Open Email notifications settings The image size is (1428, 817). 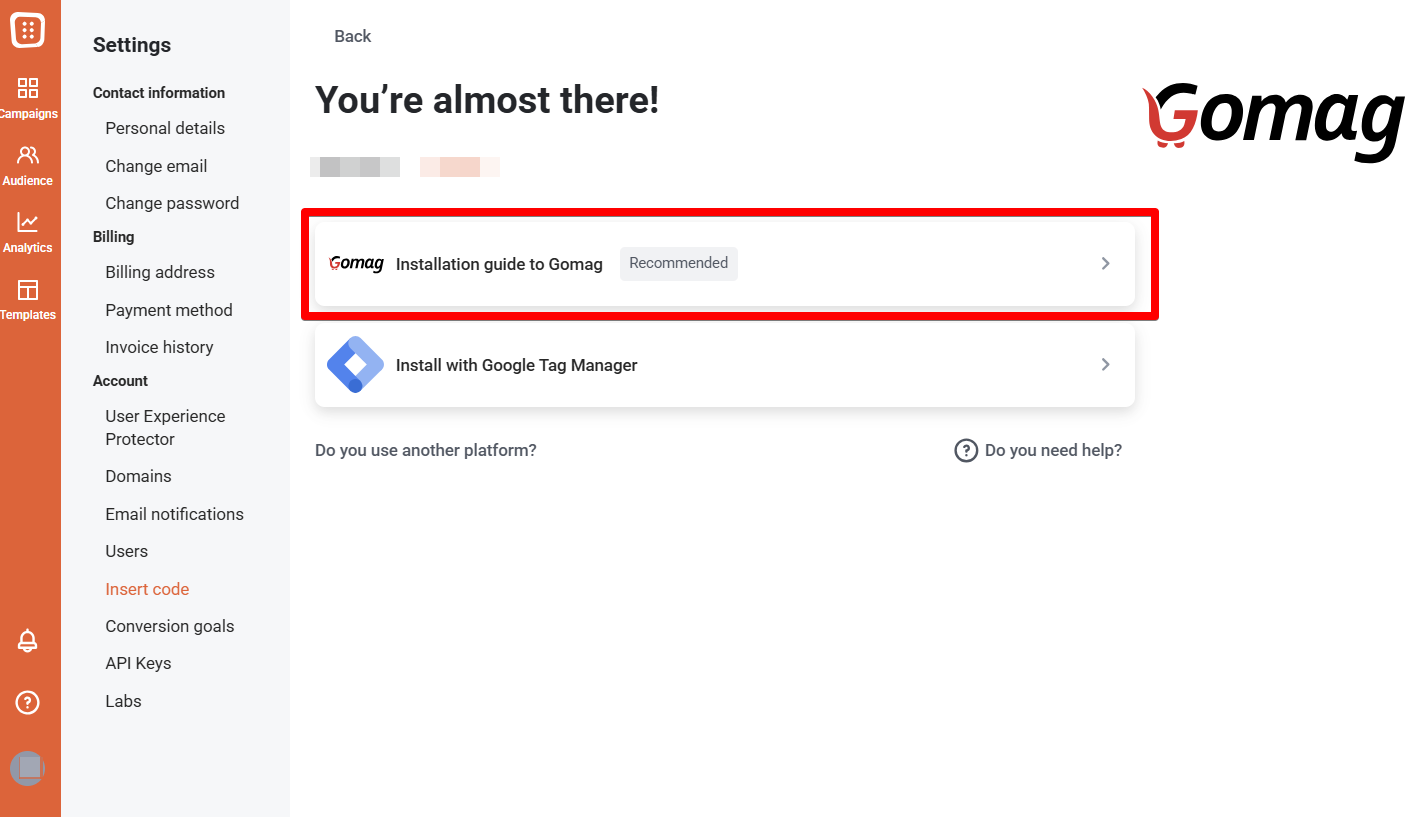174,513
